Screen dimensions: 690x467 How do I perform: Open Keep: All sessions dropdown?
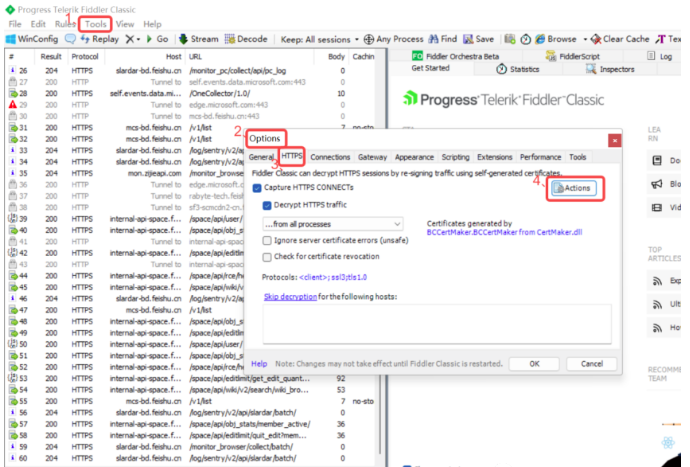click(319, 40)
